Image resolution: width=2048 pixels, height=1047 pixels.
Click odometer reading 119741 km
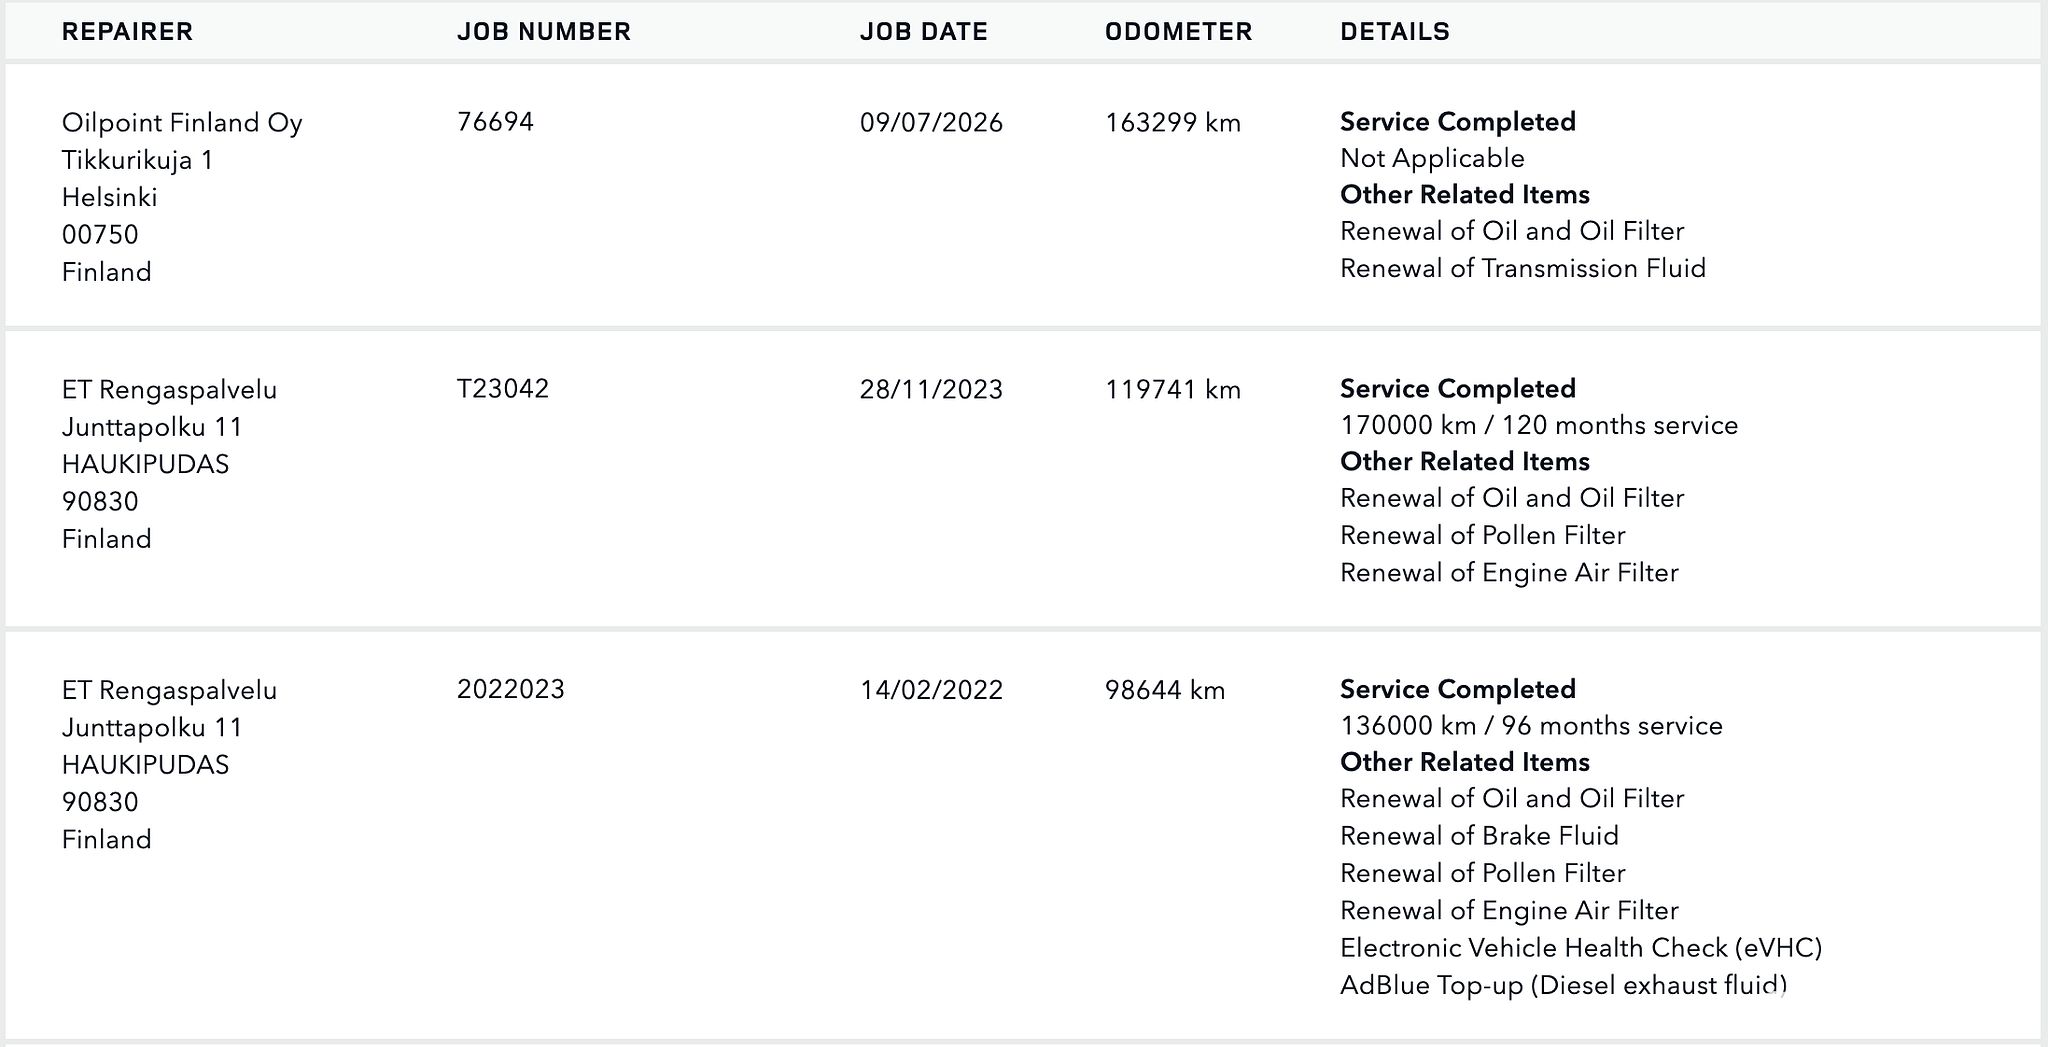(x=1173, y=390)
